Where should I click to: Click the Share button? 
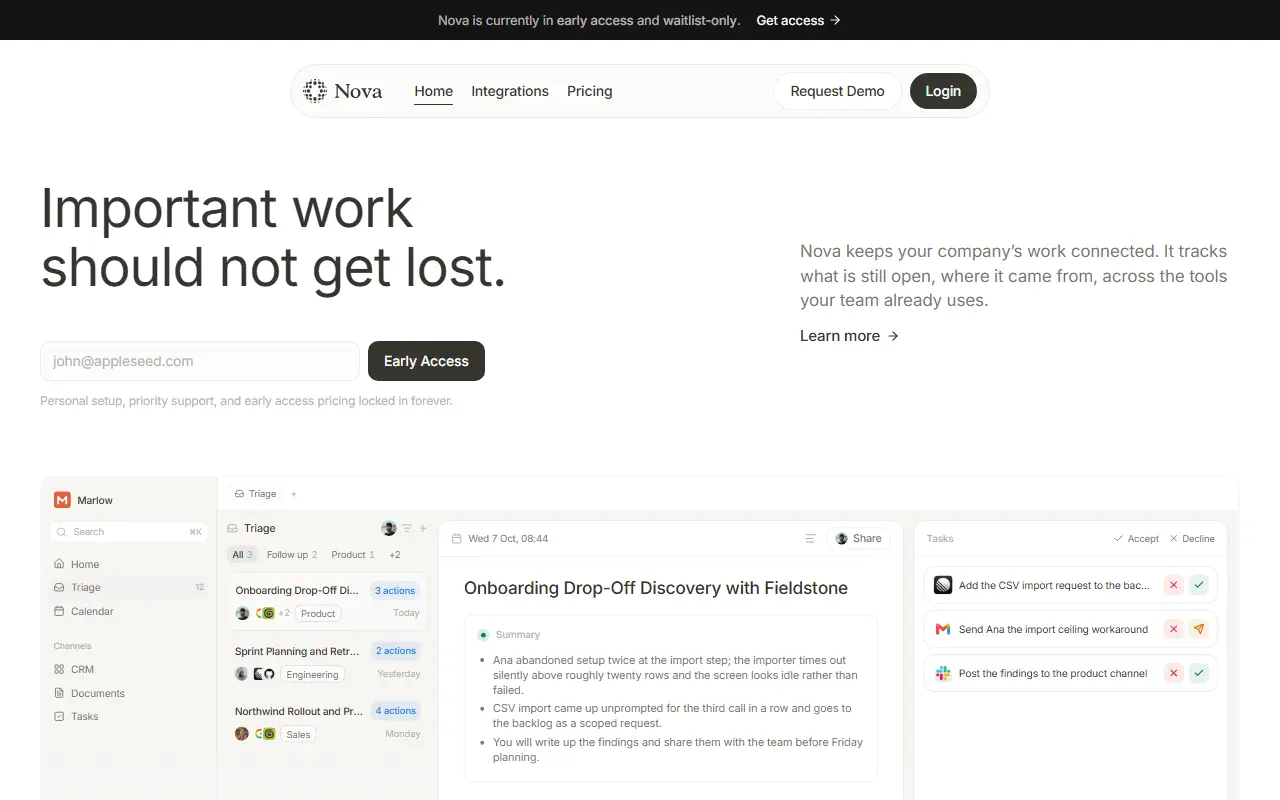coord(858,538)
